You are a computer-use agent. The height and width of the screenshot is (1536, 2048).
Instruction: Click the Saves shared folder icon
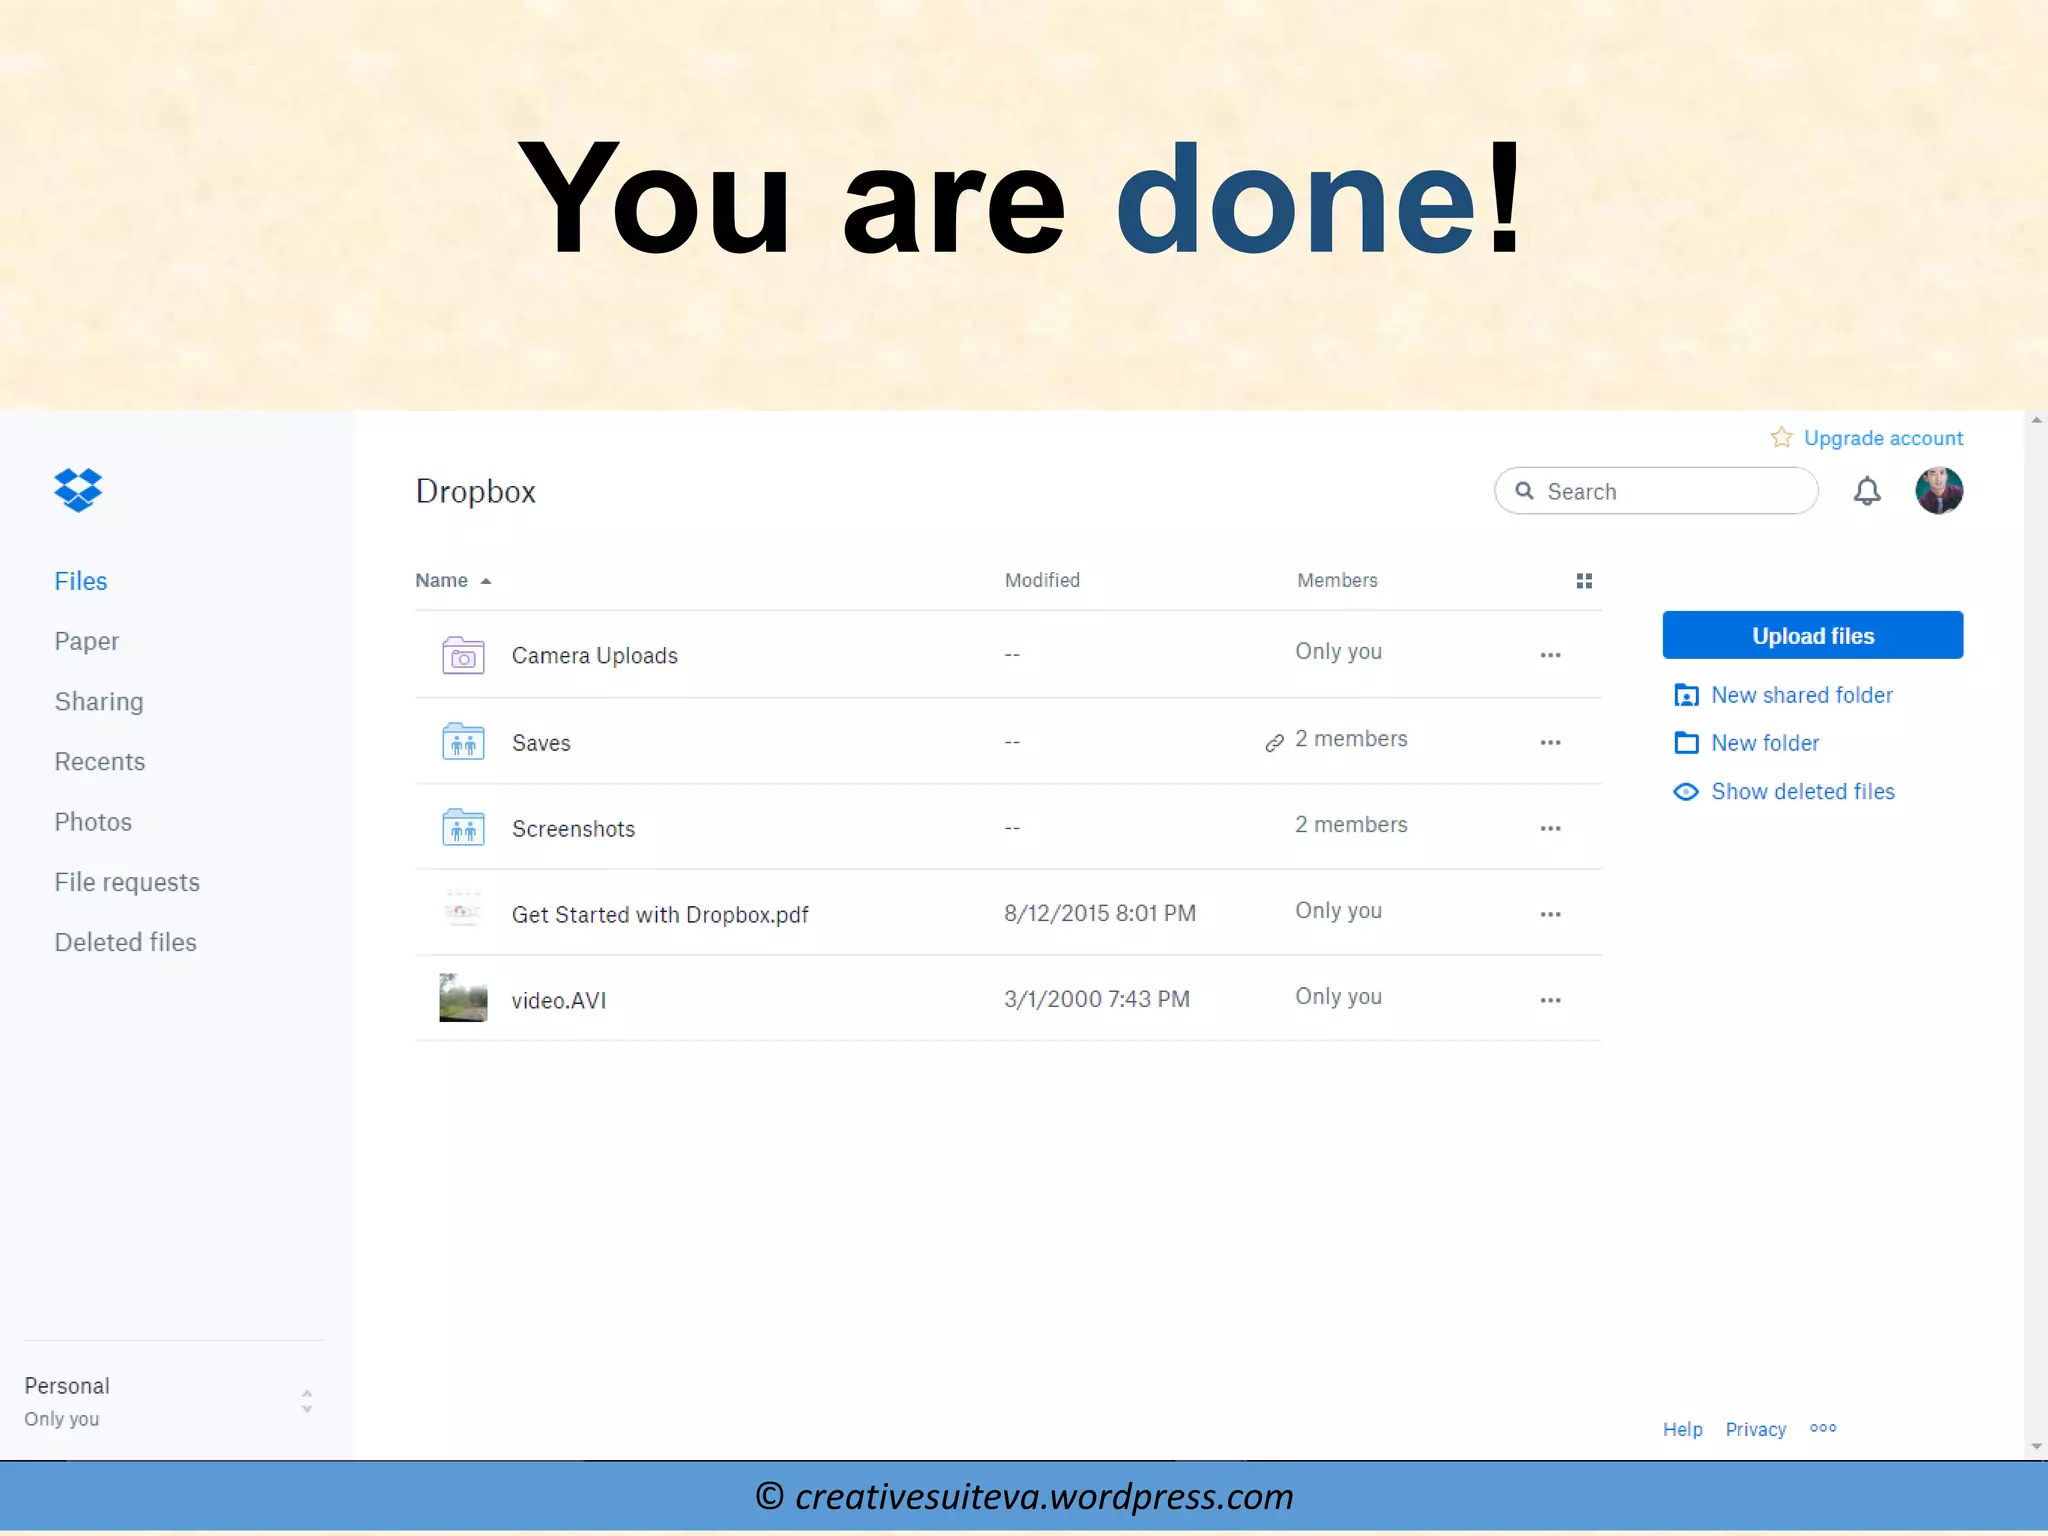[x=463, y=742]
